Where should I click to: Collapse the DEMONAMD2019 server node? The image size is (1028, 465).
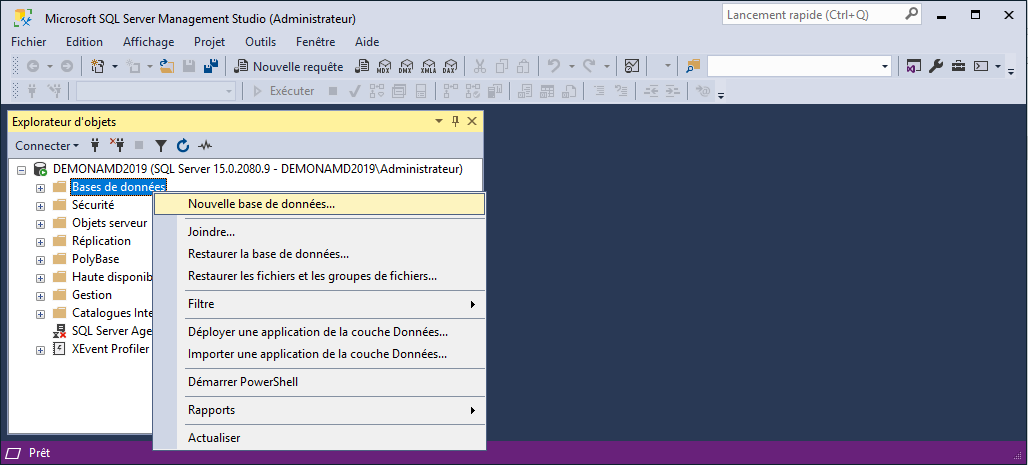[22, 170]
